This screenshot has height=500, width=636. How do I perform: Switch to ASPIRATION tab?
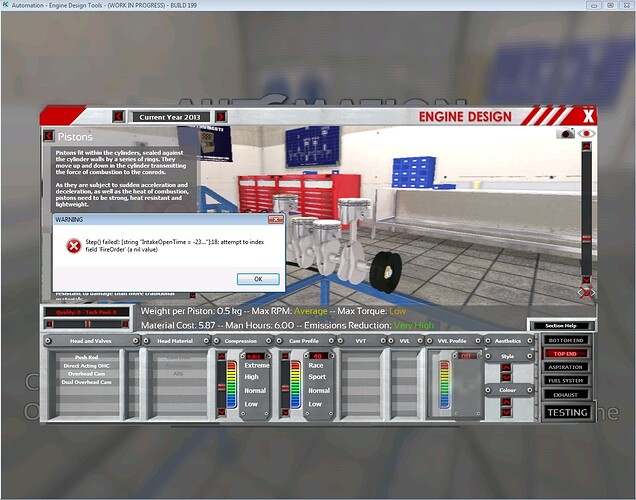click(x=565, y=367)
